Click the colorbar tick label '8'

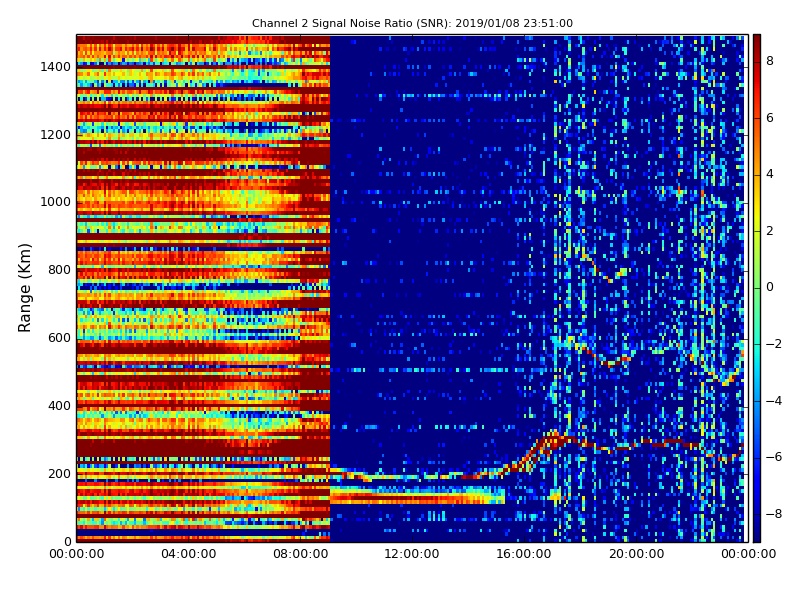pyautogui.click(x=770, y=61)
